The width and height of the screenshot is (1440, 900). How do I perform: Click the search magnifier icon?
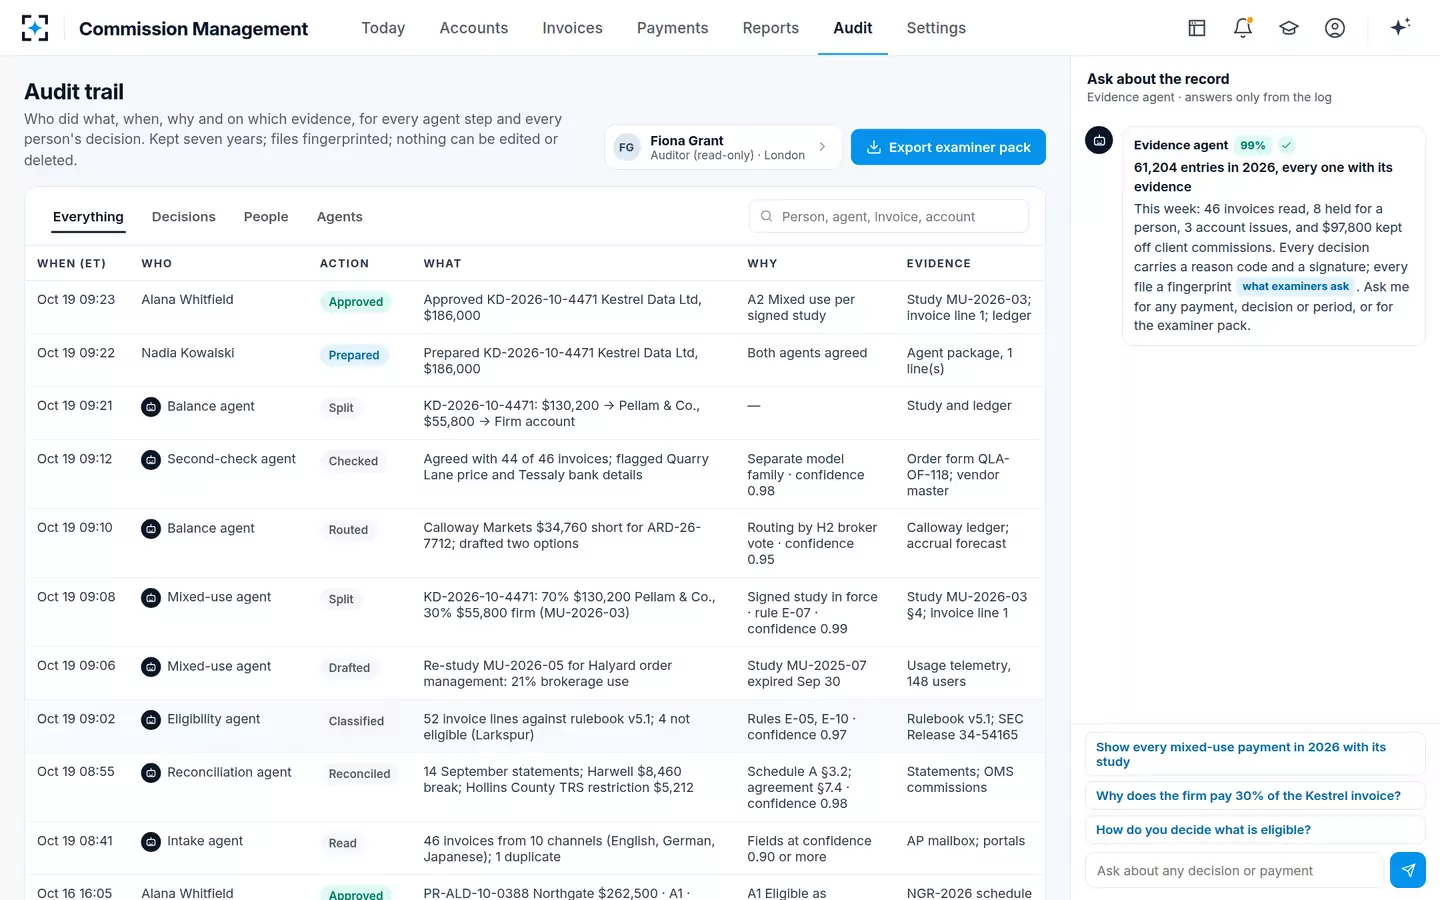pos(767,216)
